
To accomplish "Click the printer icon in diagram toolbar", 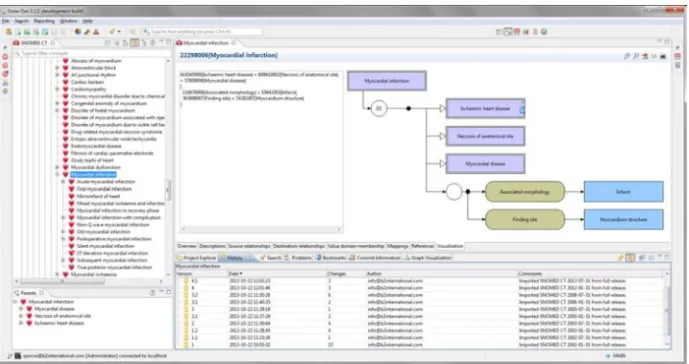I will (x=663, y=56).
